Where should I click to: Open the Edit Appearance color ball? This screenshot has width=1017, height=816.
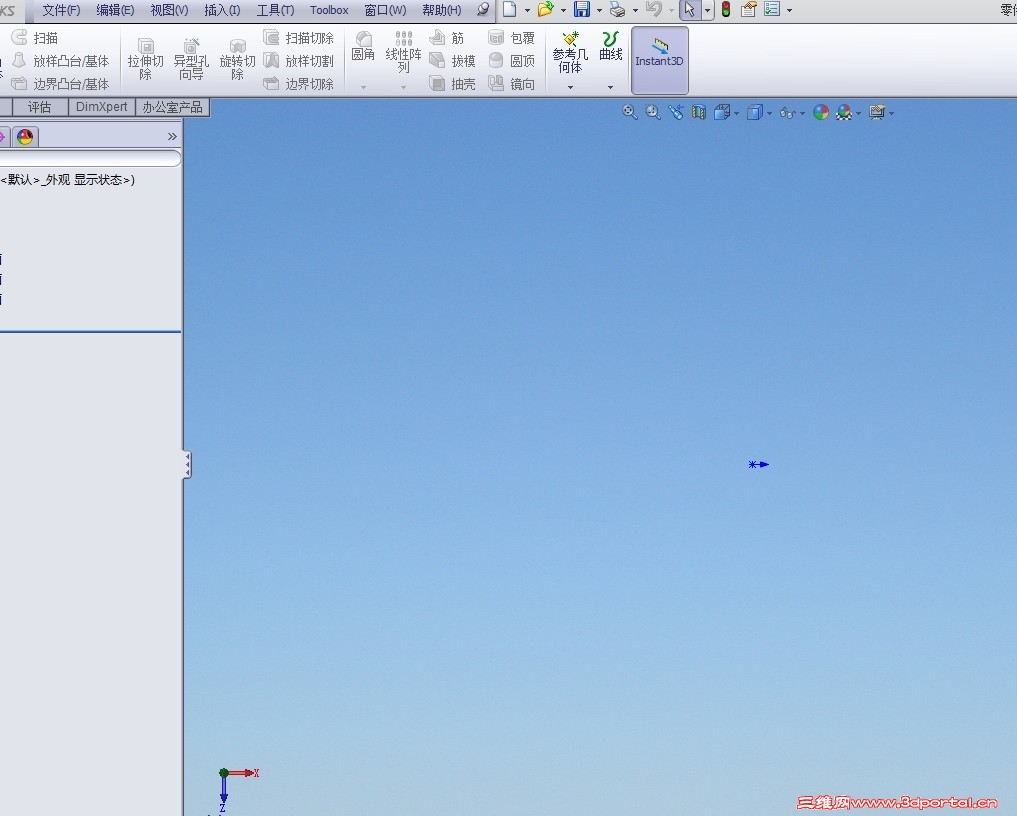click(820, 112)
